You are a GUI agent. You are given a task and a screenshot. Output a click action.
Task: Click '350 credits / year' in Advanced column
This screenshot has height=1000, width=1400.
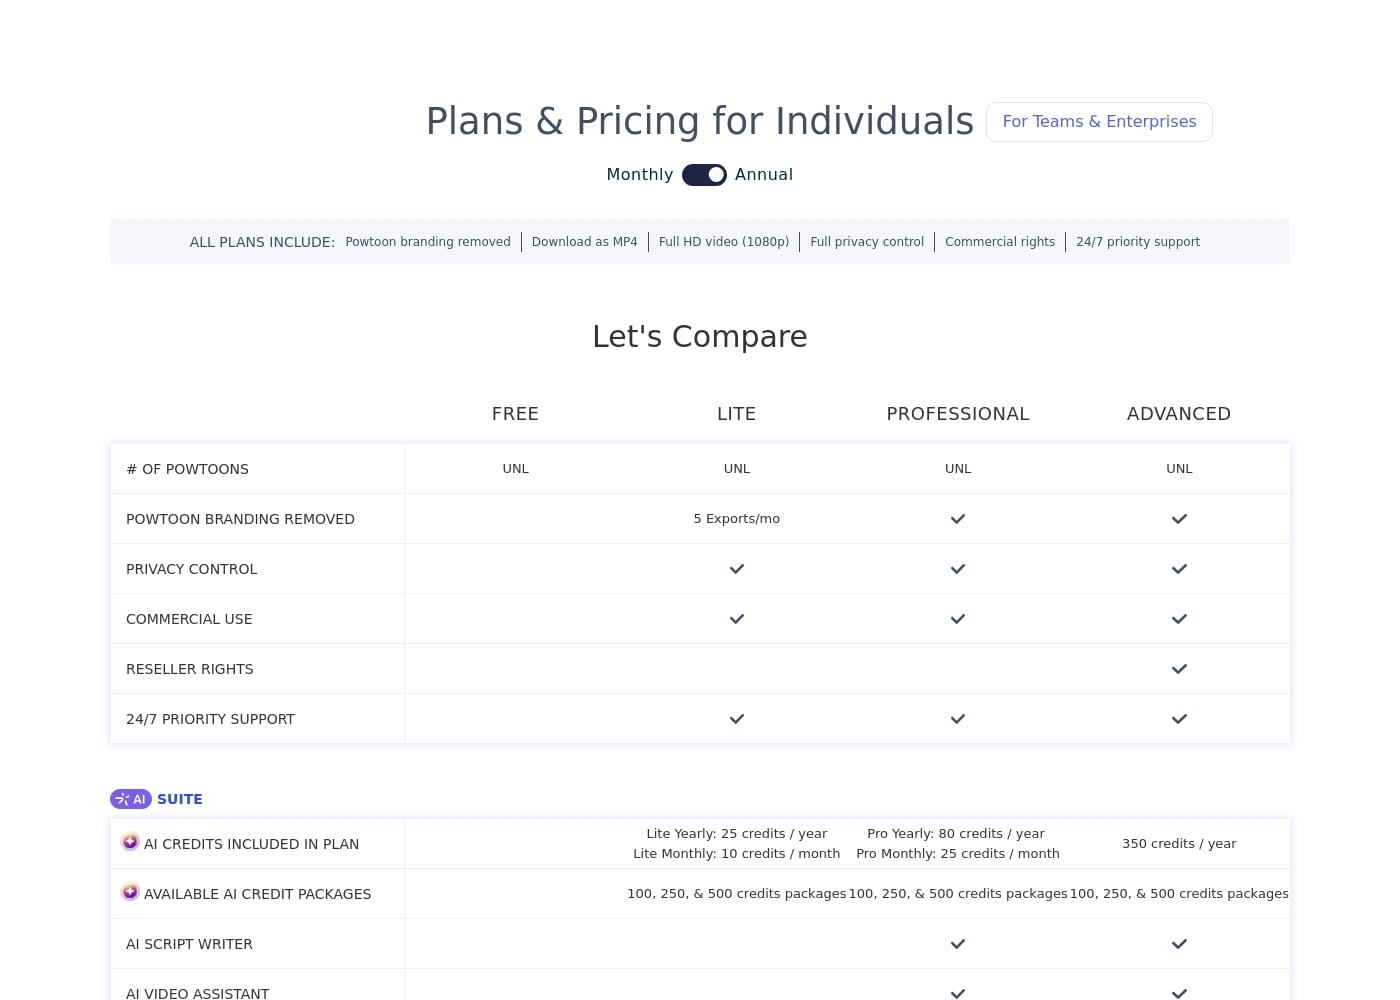pos(1179,844)
